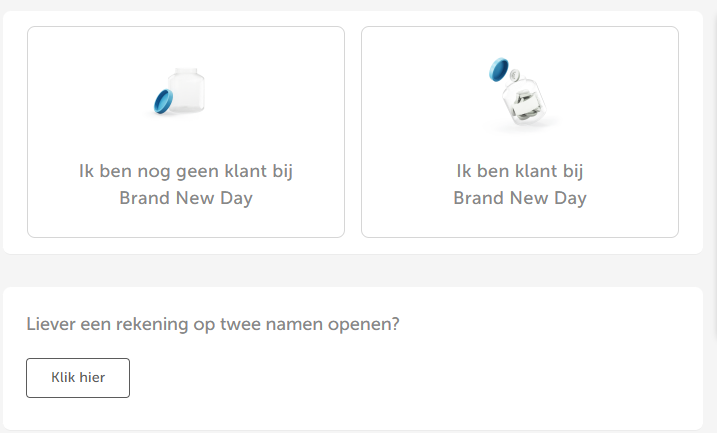Click 'Brand New Day' under the filled jar
Viewport: 717px width, 433px height.
(x=520, y=198)
